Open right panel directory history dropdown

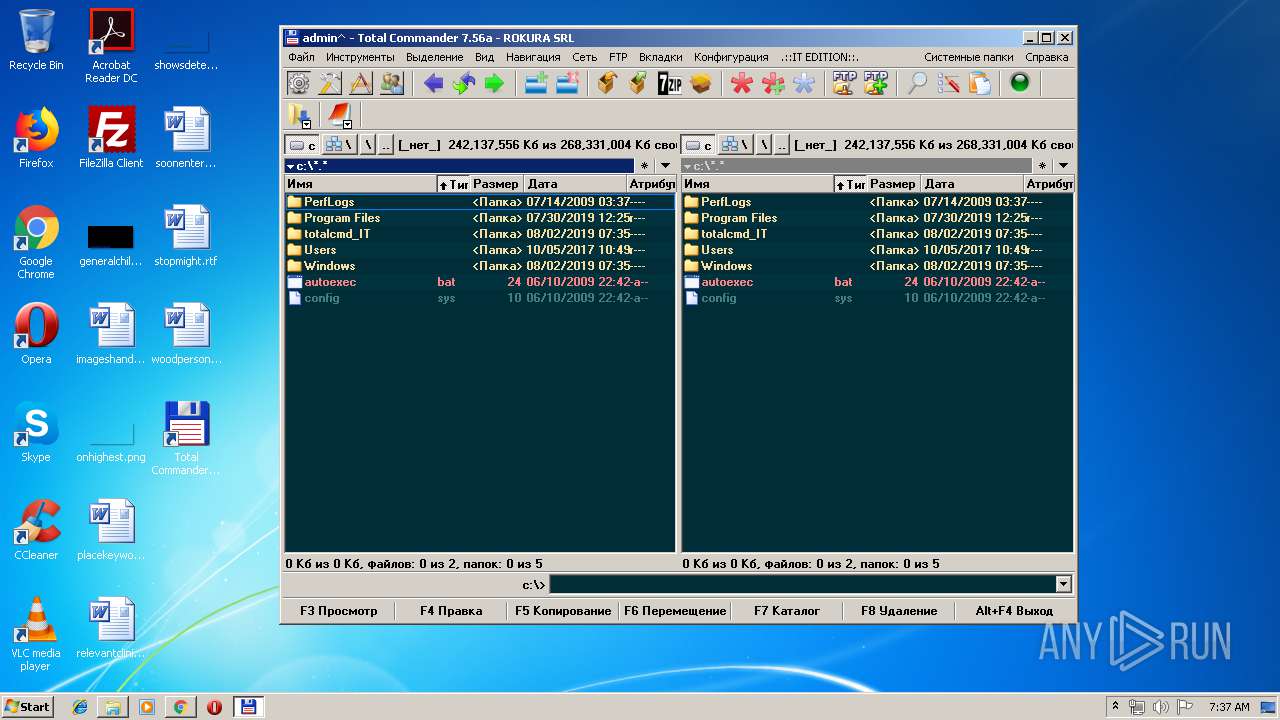click(1063, 166)
